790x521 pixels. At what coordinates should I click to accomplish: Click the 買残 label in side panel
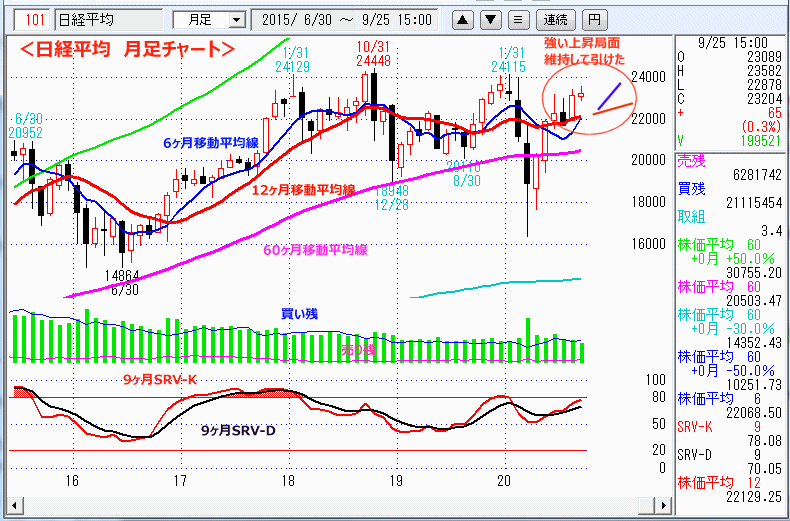(691, 189)
